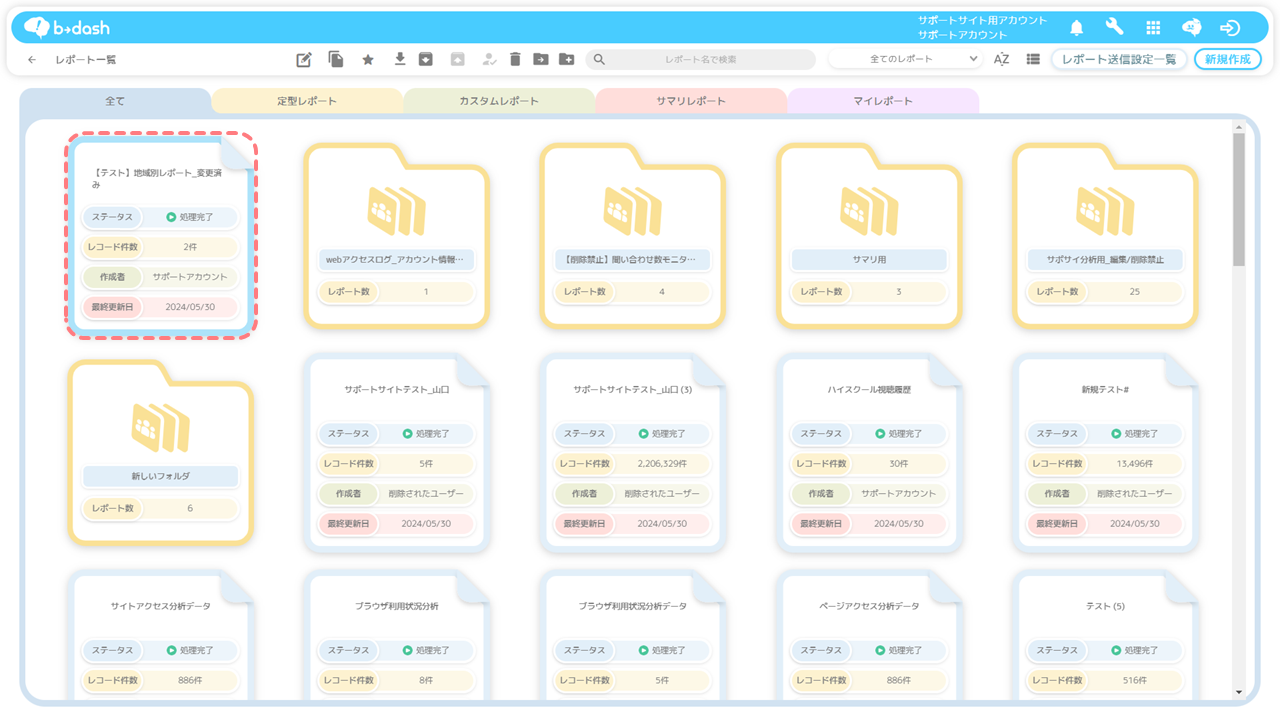The width and height of the screenshot is (1280, 720).
Task: Click the 新規作成 button
Action: tap(1227, 60)
